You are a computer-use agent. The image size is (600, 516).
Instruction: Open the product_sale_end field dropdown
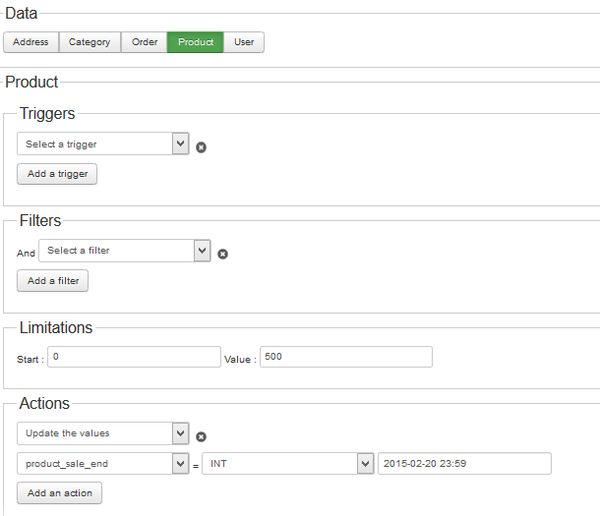click(103, 464)
